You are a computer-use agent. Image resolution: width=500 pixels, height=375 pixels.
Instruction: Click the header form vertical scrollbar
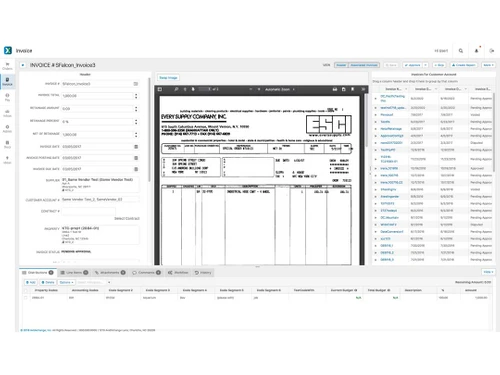(149, 130)
